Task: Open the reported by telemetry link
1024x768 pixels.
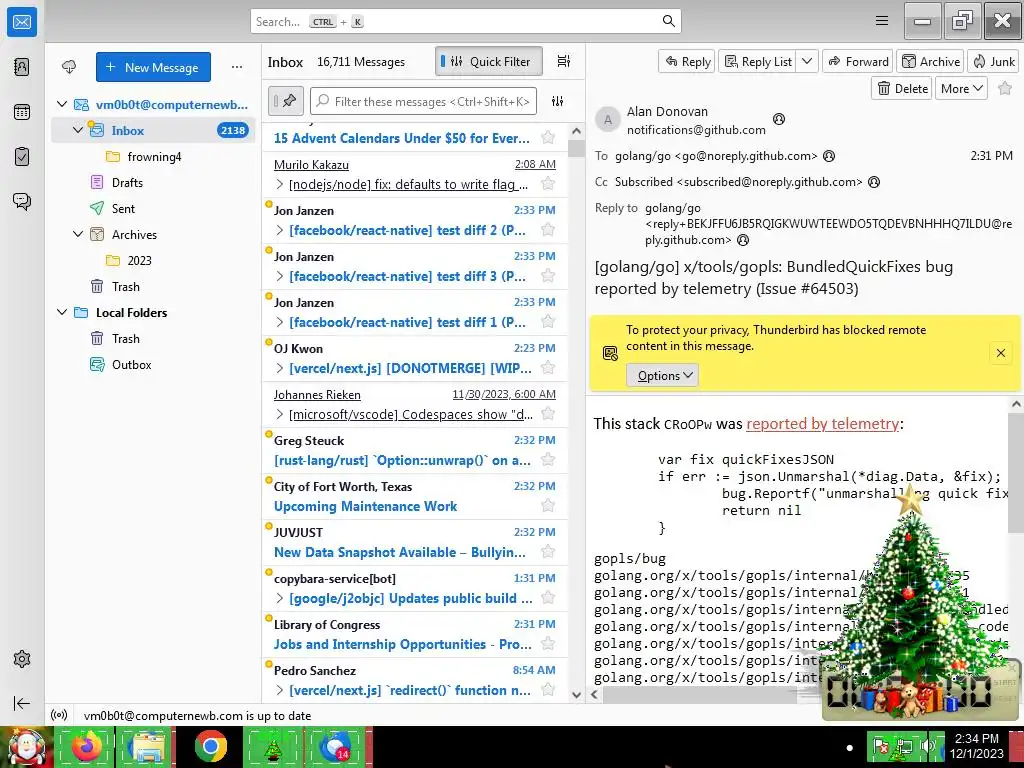Action: tap(822, 424)
